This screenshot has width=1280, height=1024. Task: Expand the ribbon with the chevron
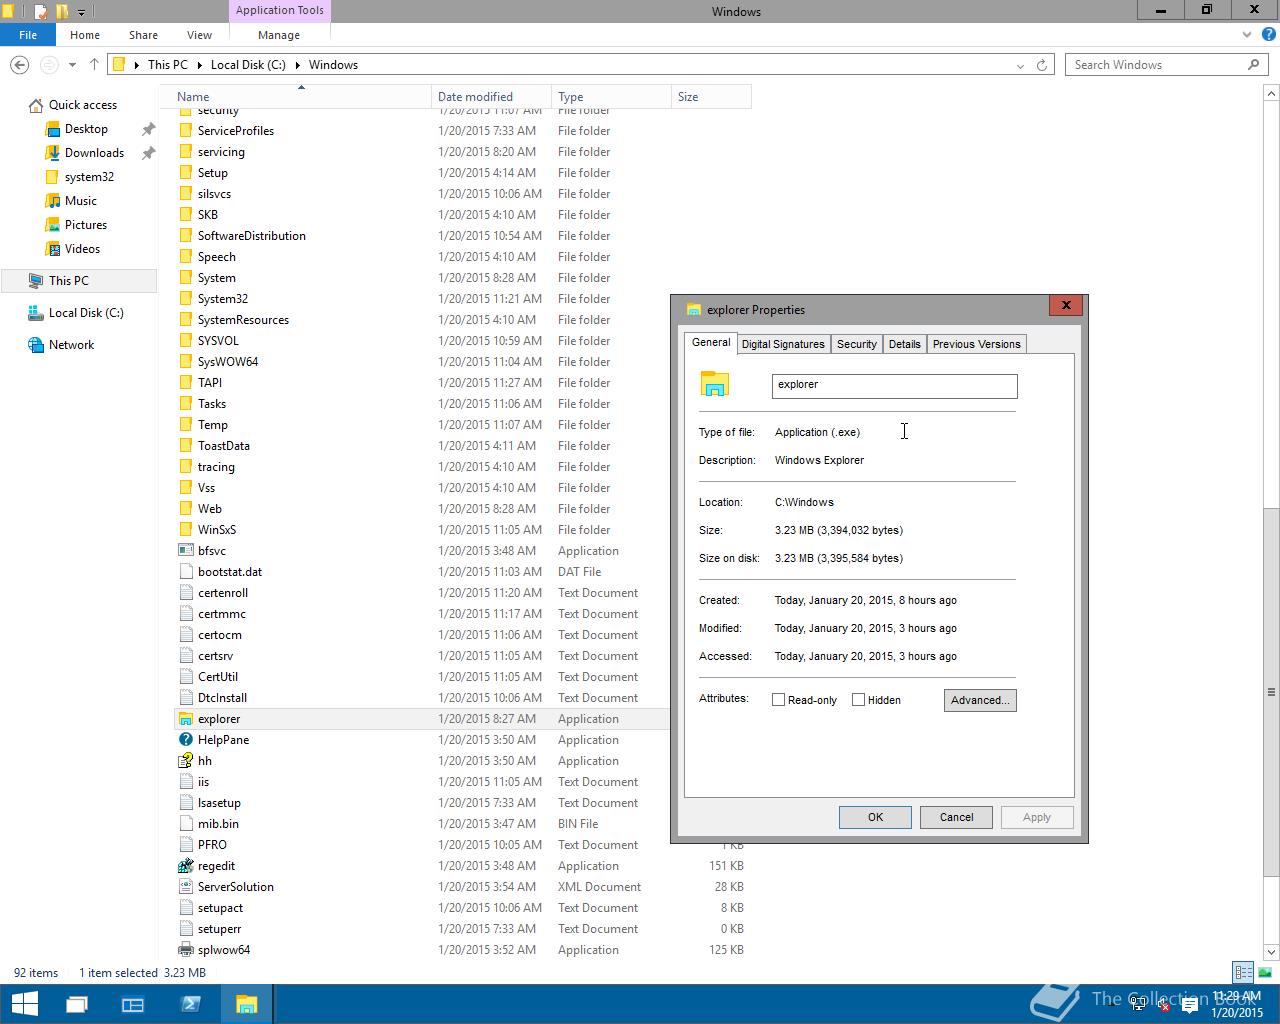(x=1246, y=35)
